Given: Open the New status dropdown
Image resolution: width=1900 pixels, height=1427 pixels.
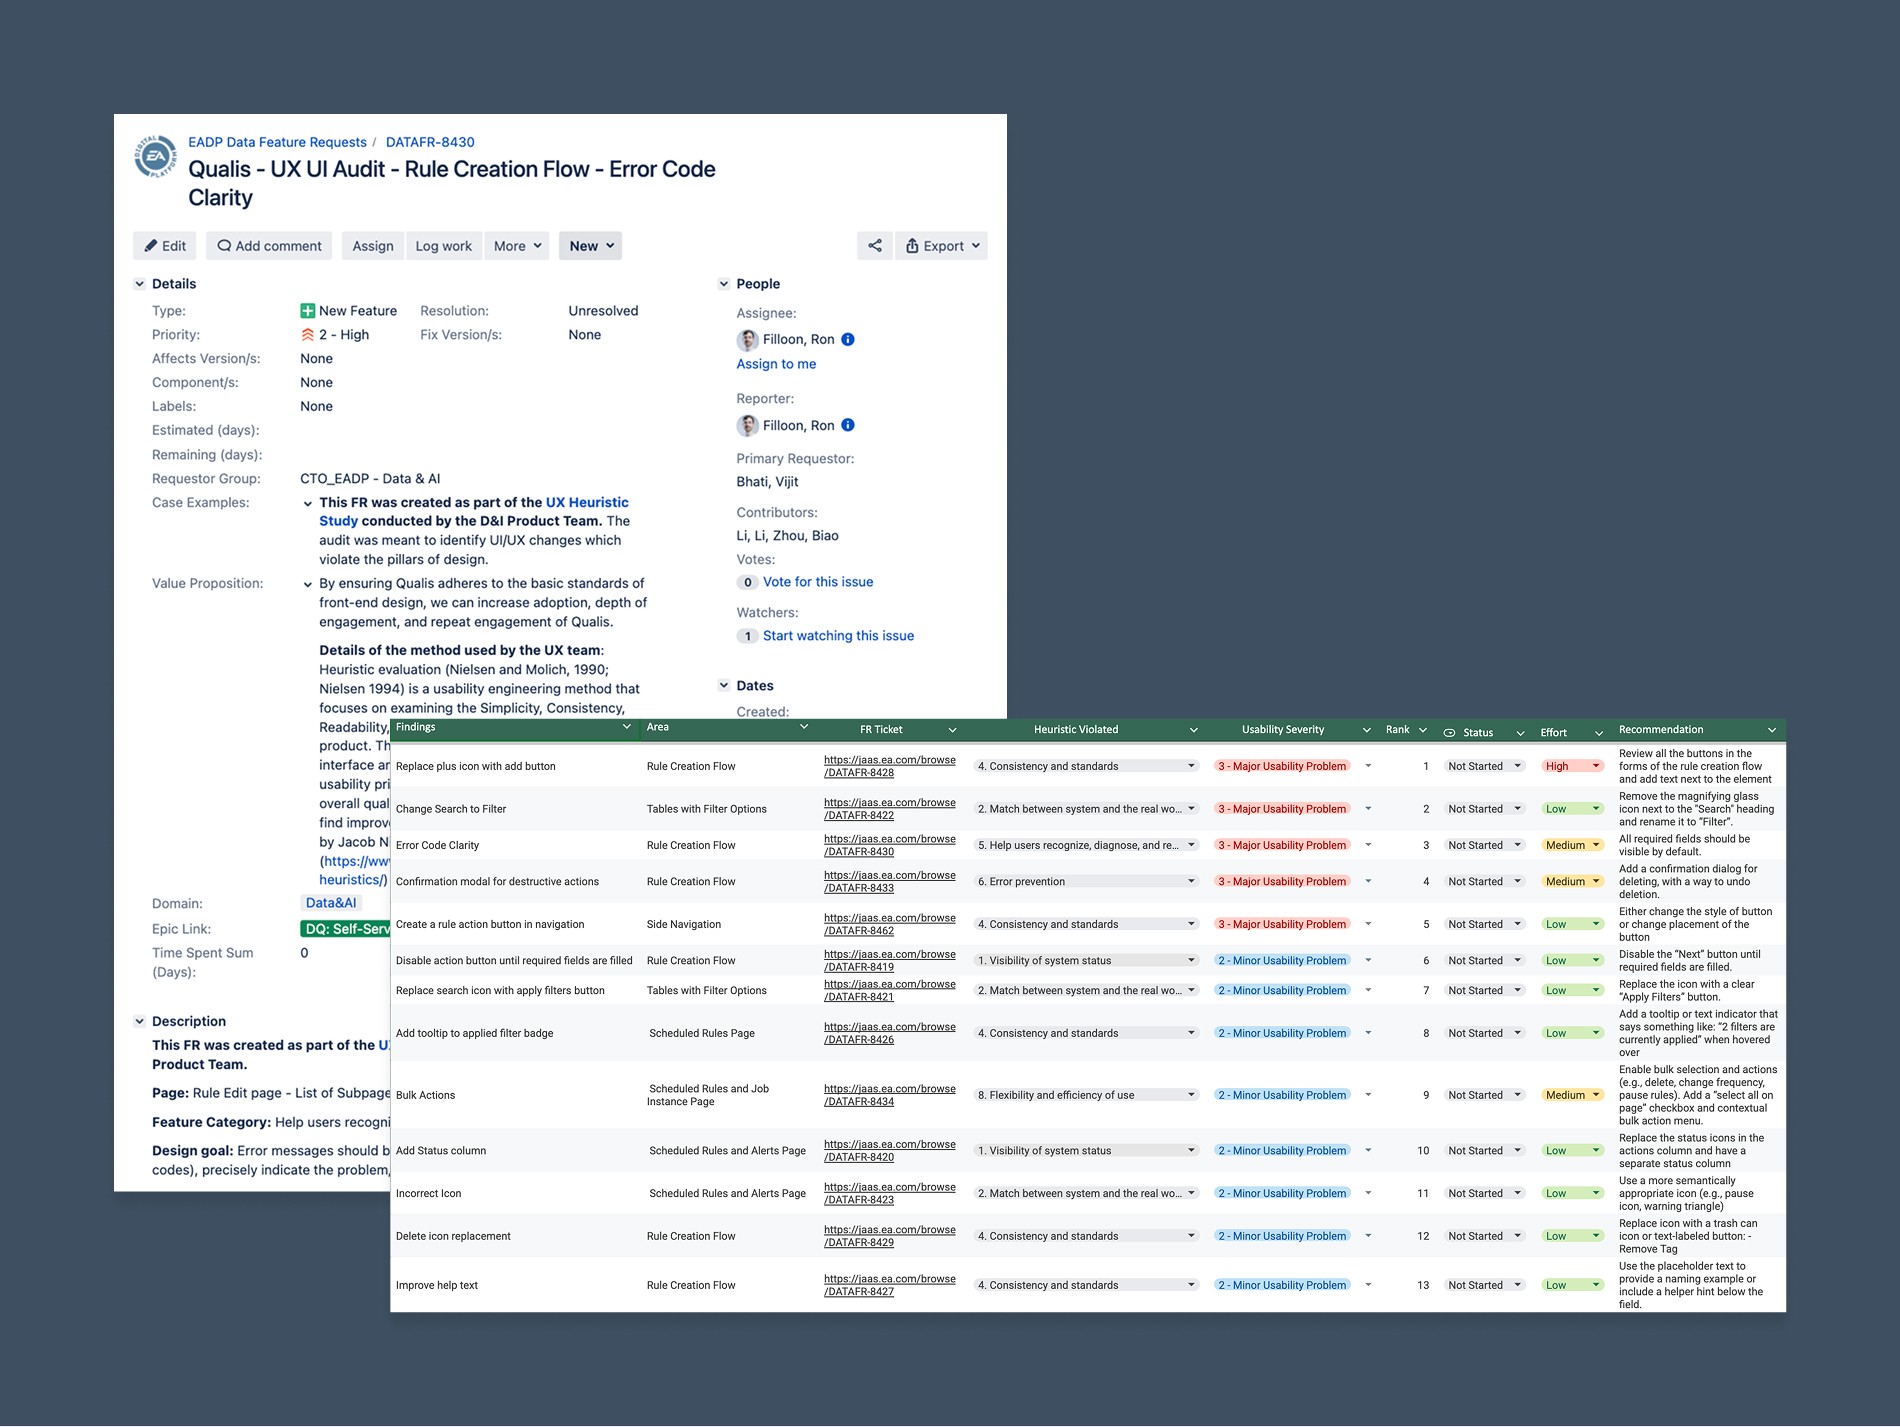Looking at the screenshot, I should (x=590, y=246).
